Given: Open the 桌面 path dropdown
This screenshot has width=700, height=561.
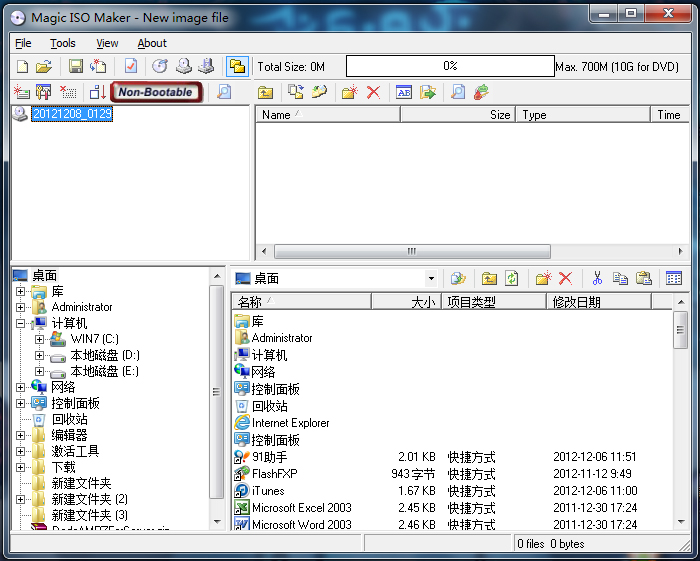Looking at the screenshot, I should pyautogui.click(x=431, y=279).
